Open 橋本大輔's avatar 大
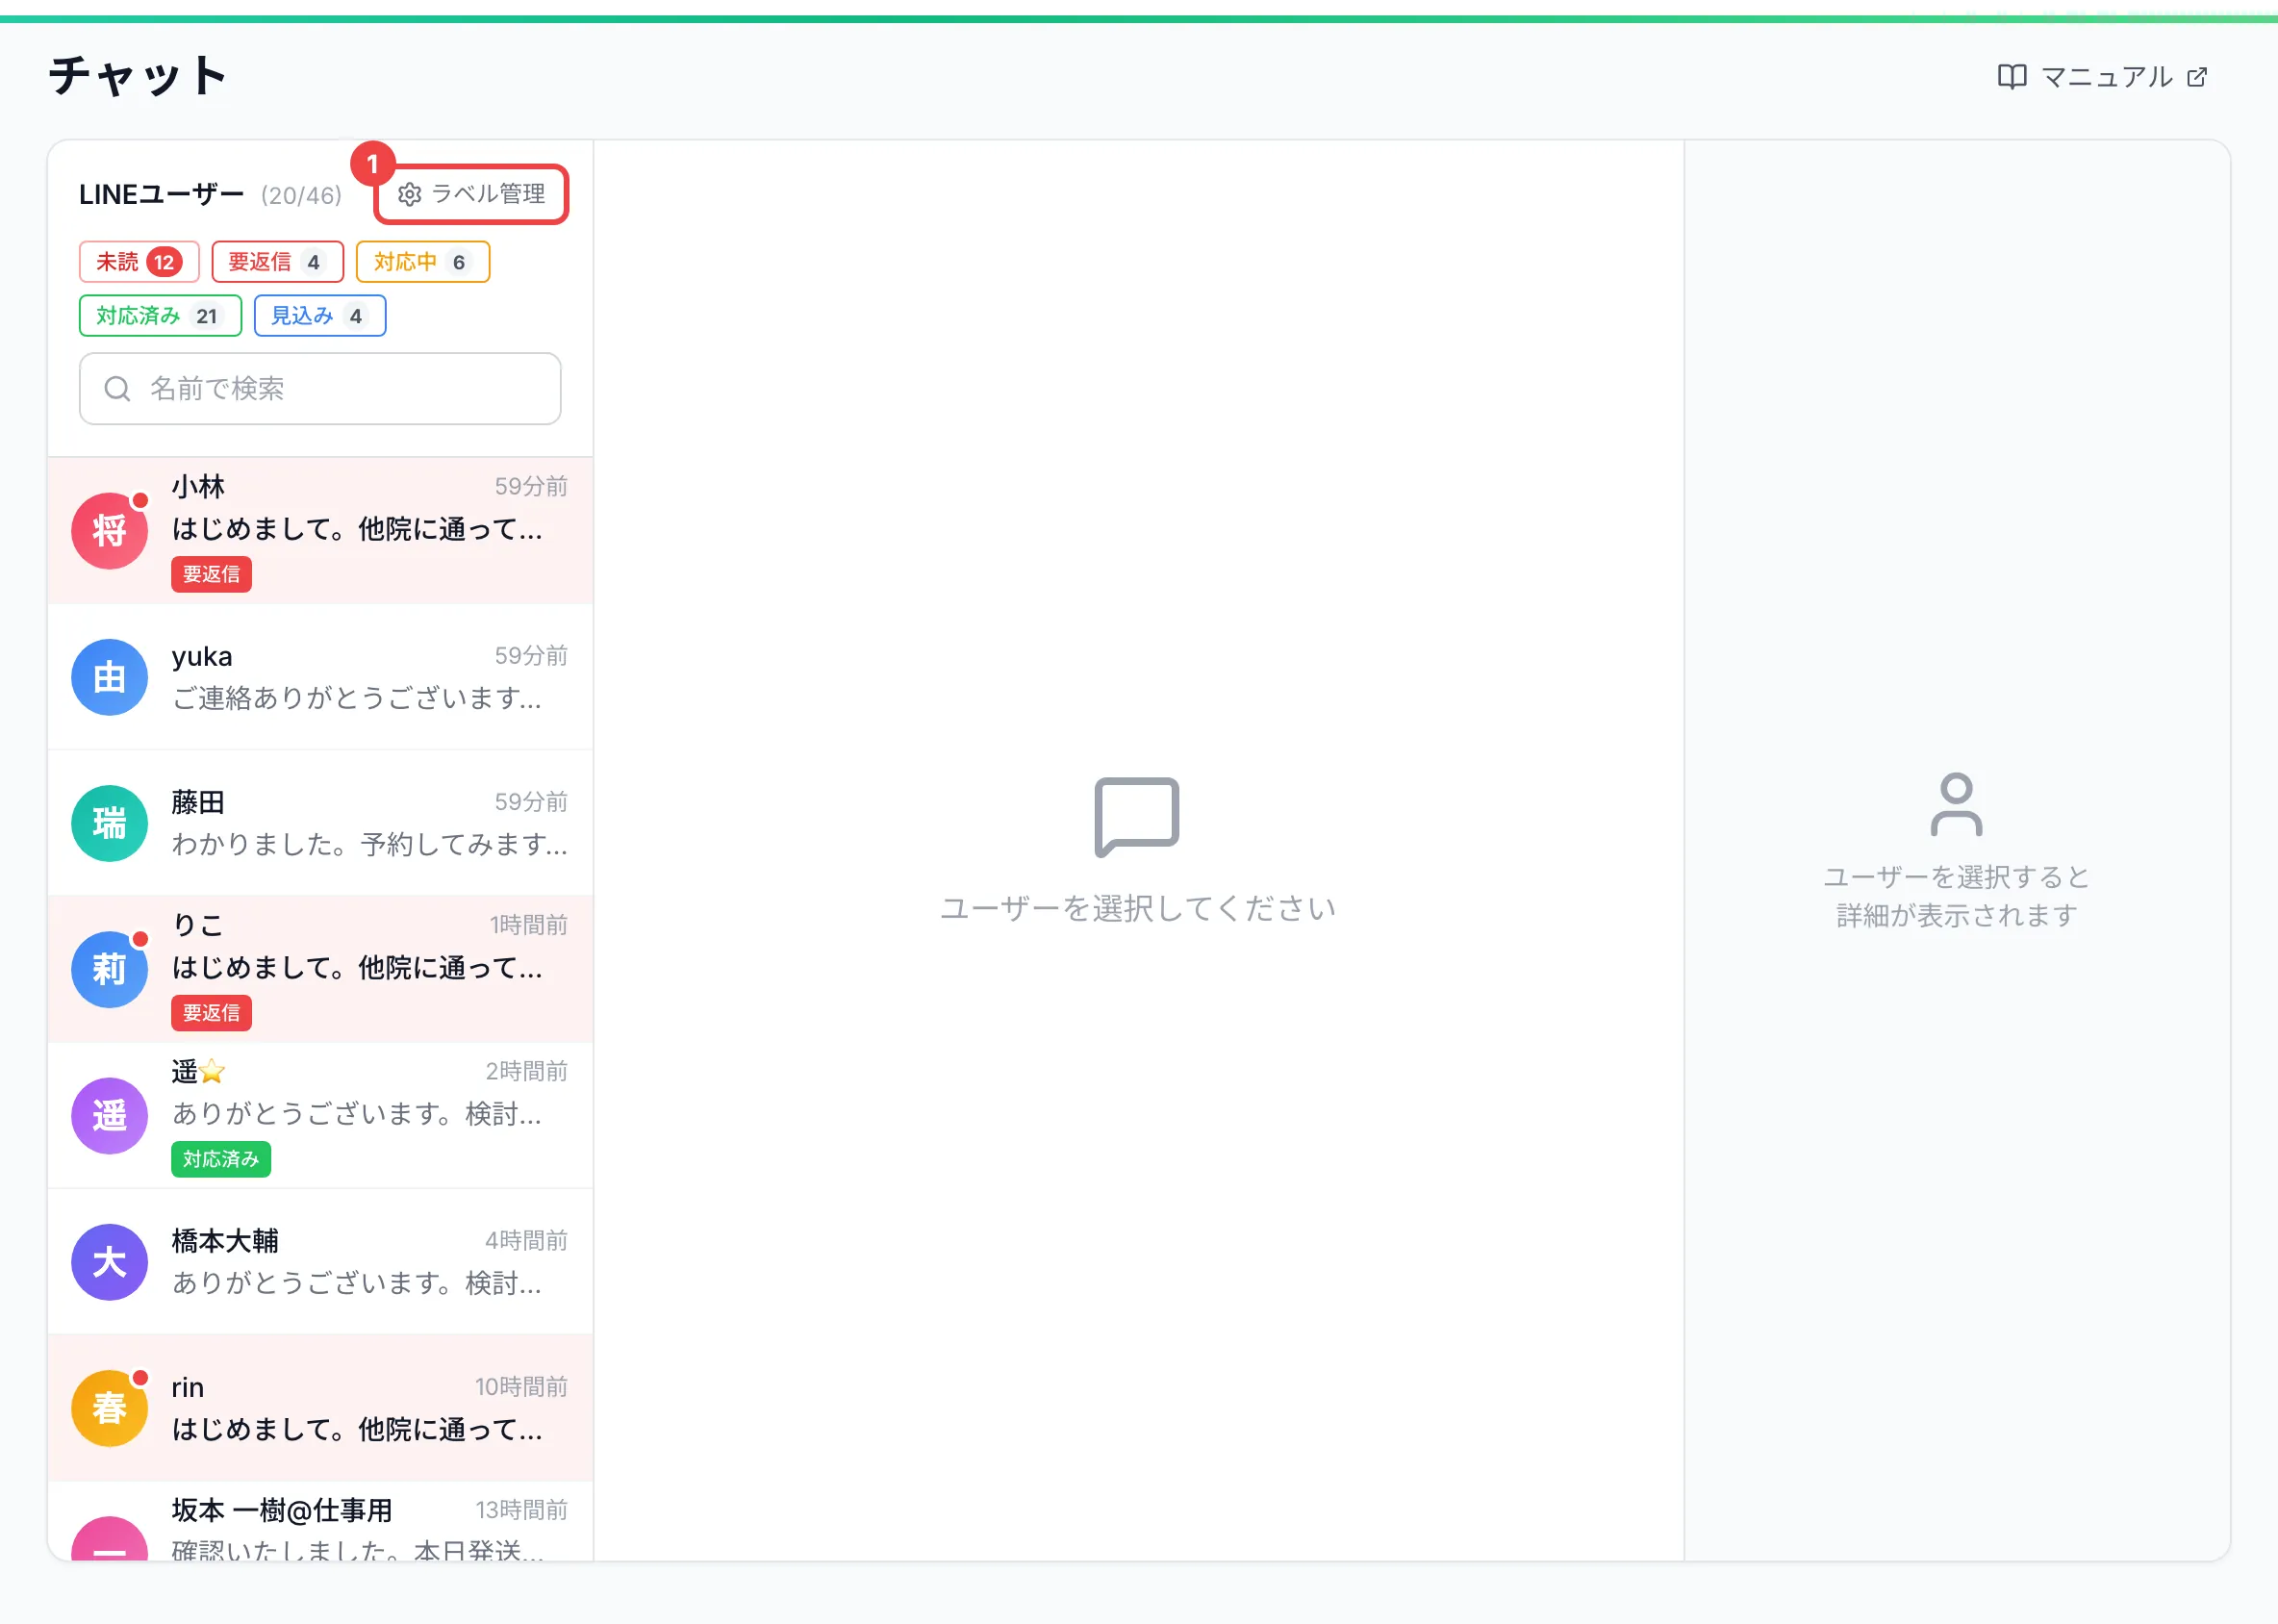The width and height of the screenshot is (2278, 1624). coord(109,1263)
